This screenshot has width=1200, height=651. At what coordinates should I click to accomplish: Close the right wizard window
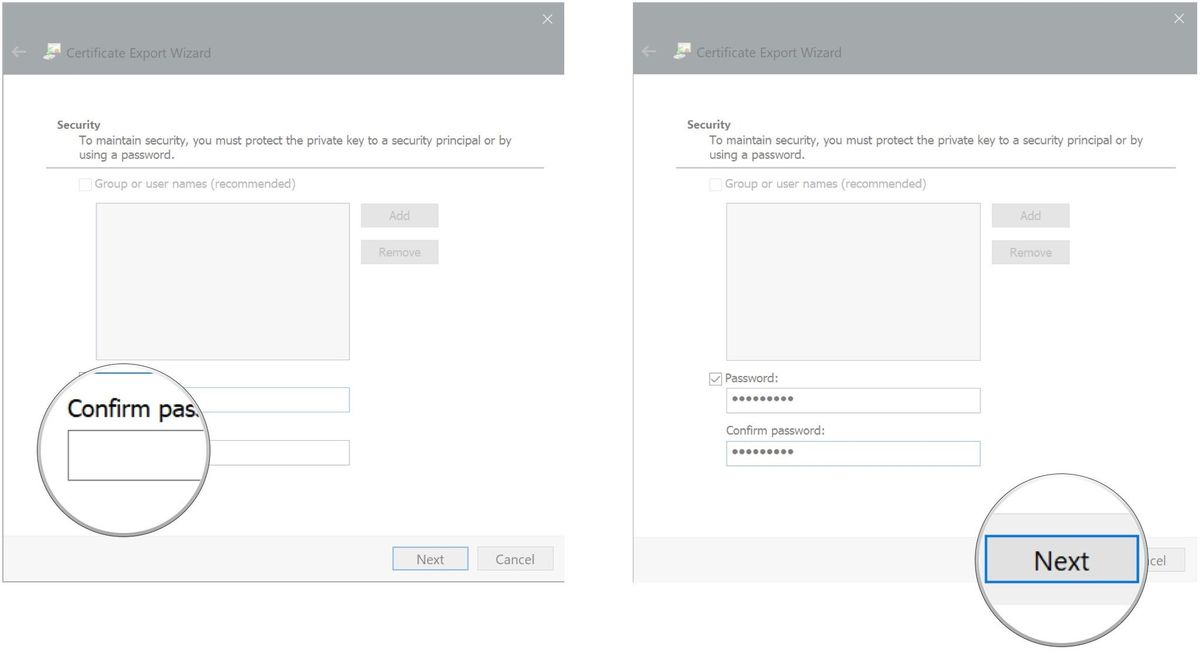1179,18
